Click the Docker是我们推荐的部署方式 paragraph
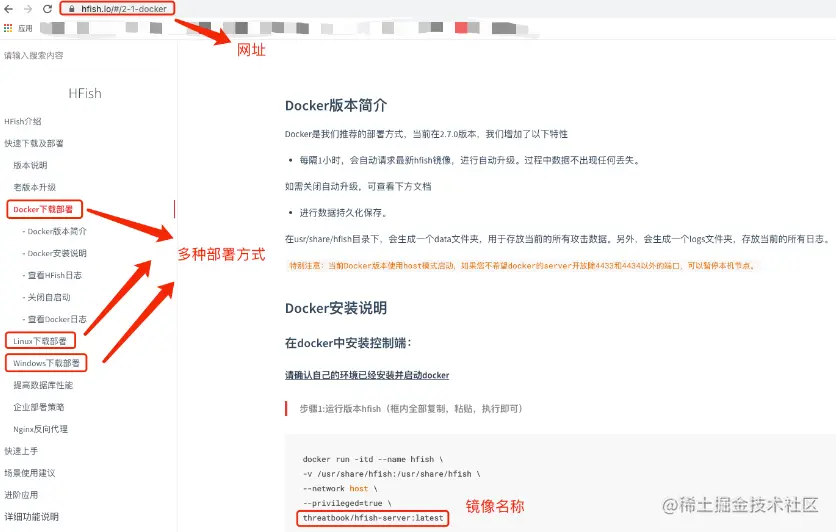This screenshot has height=532, width=836. click(426, 134)
